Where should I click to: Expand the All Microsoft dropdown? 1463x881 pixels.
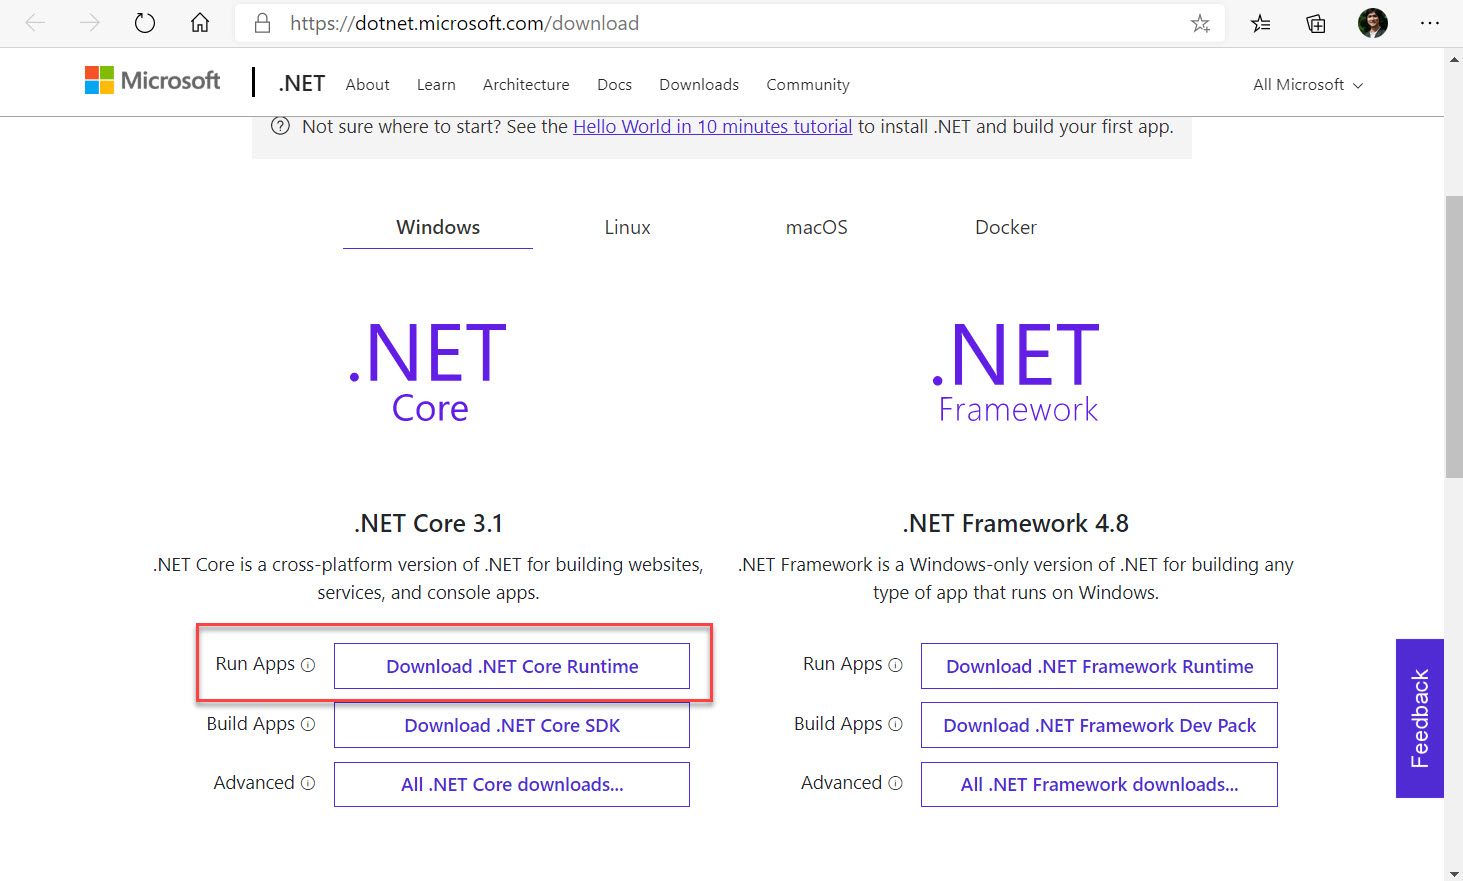tap(1307, 85)
